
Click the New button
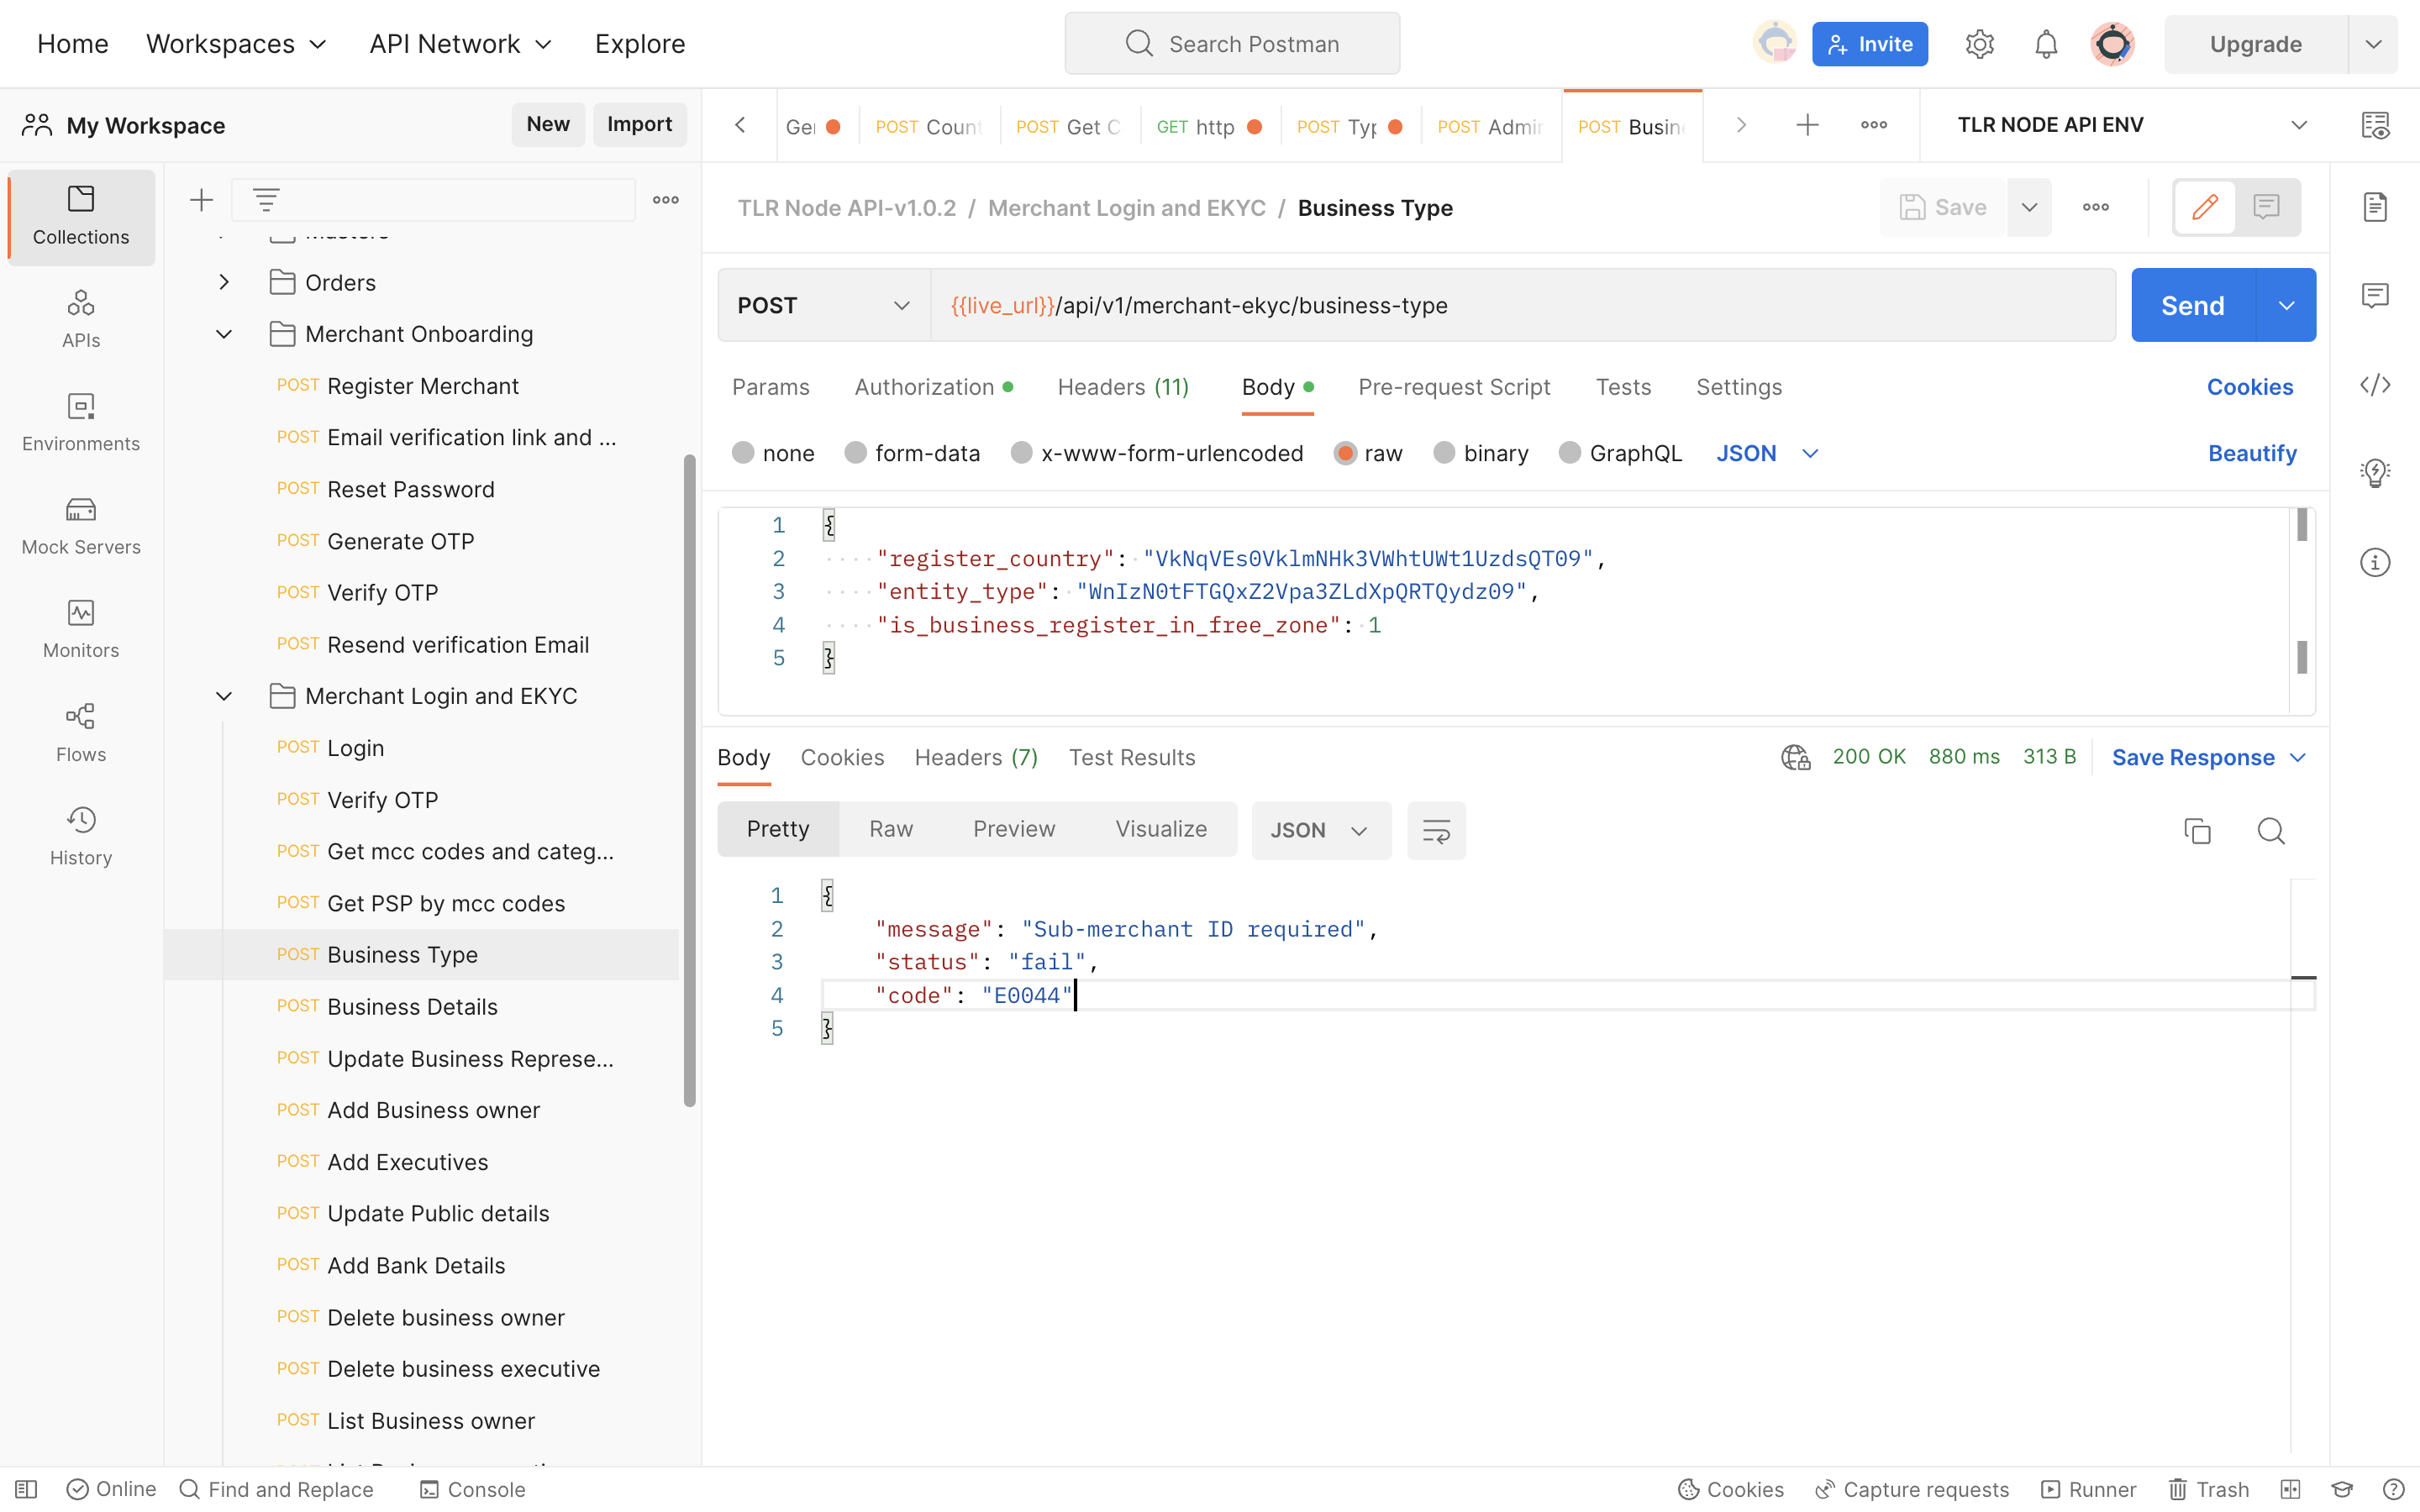coord(548,124)
